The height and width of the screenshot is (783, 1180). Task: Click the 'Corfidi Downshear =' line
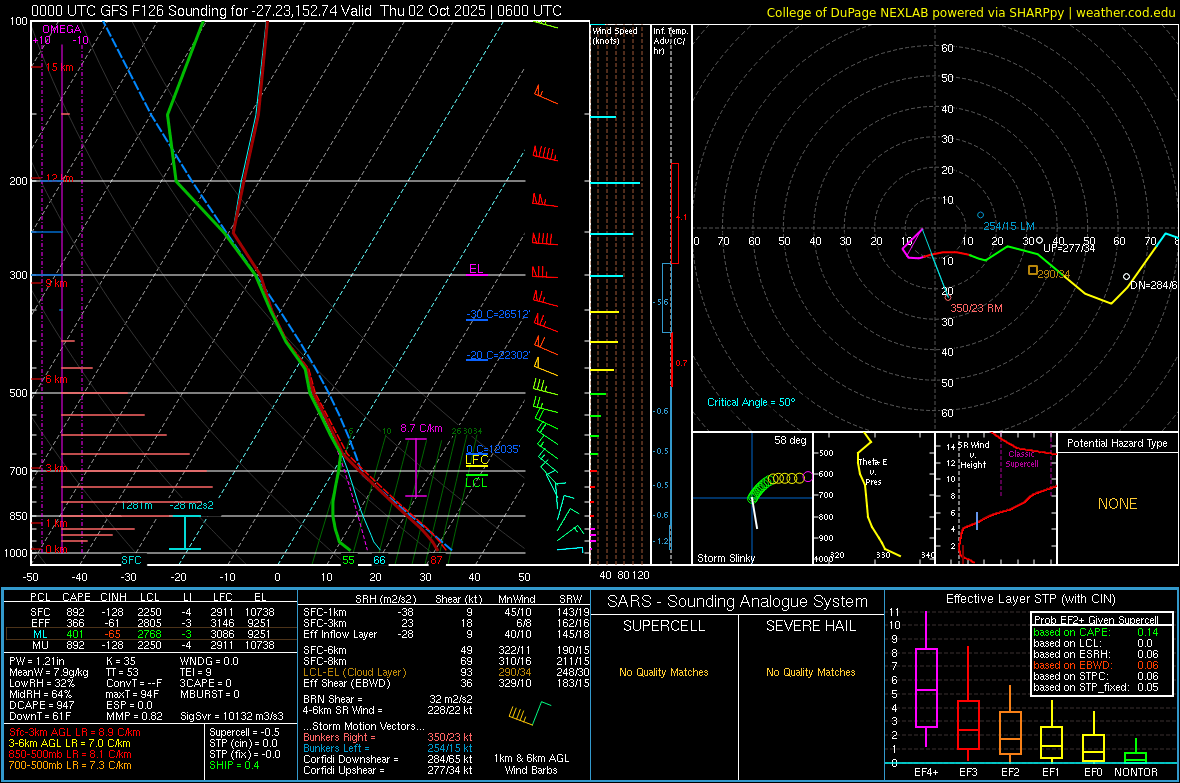click(388, 759)
